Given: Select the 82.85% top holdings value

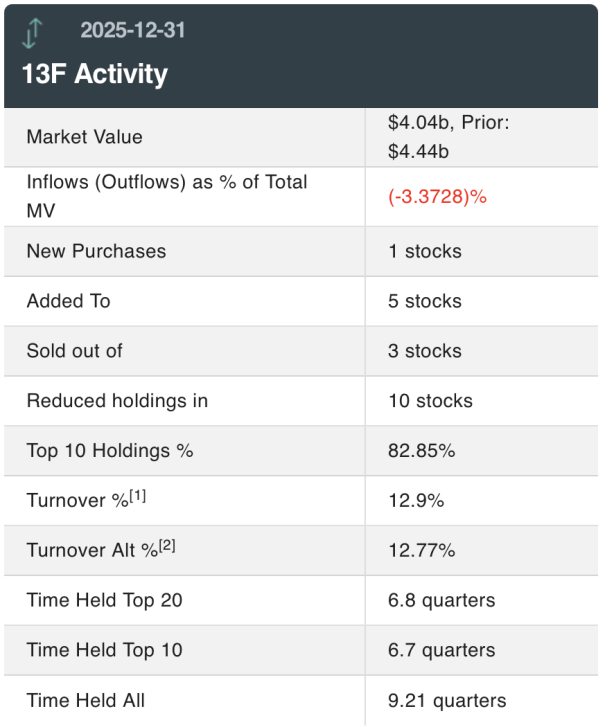Looking at the screenshot, I should 421,451.
